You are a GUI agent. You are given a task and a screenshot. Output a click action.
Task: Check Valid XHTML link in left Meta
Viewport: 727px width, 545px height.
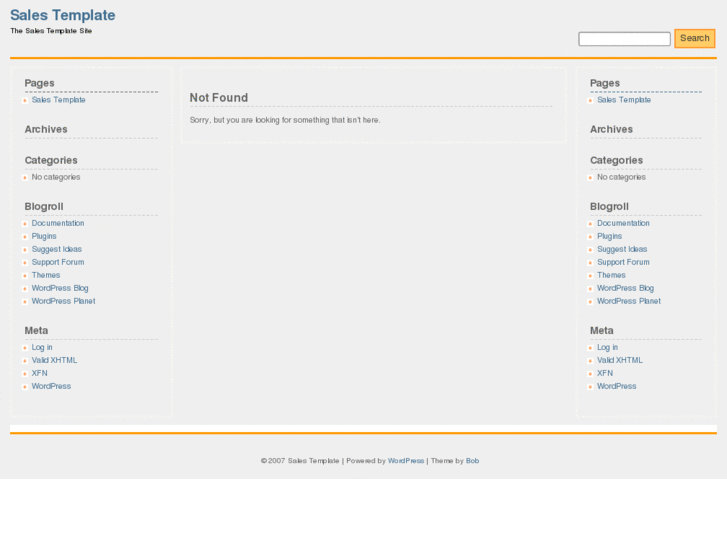click(x=54, y=360)
